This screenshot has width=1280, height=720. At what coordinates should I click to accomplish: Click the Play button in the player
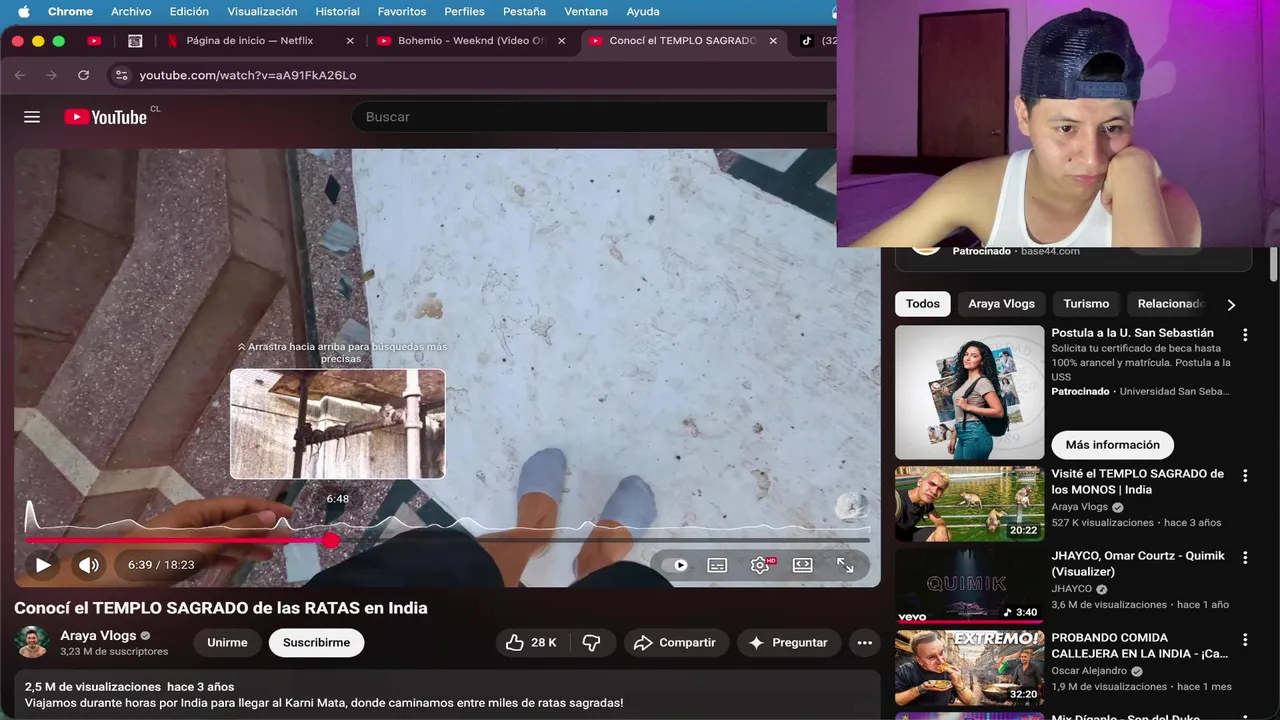(x=43, y=565)
